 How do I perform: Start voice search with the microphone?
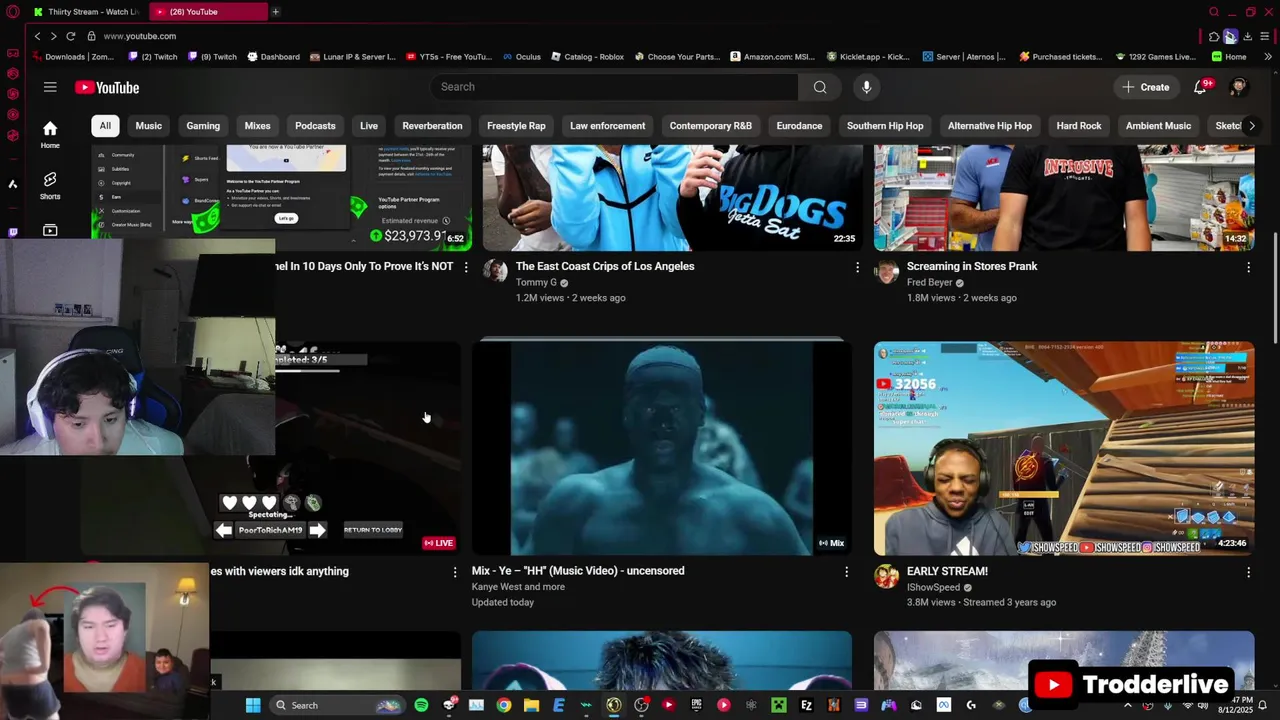click(x=866, y=87)
